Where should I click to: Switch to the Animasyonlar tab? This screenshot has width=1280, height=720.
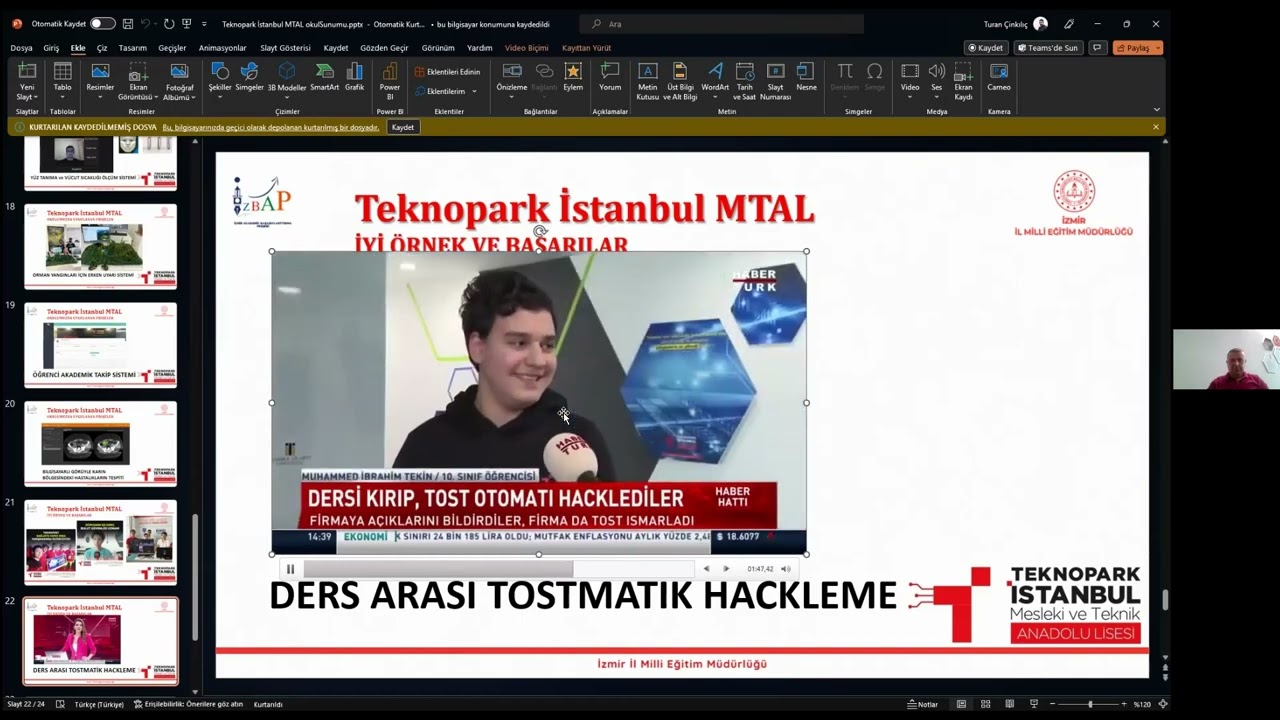tap(222, 48)
